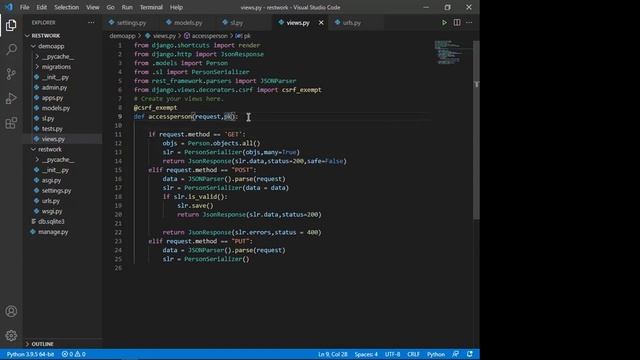Open notifications bell in status bar
The image size is (640, 360).
(470, 354)
